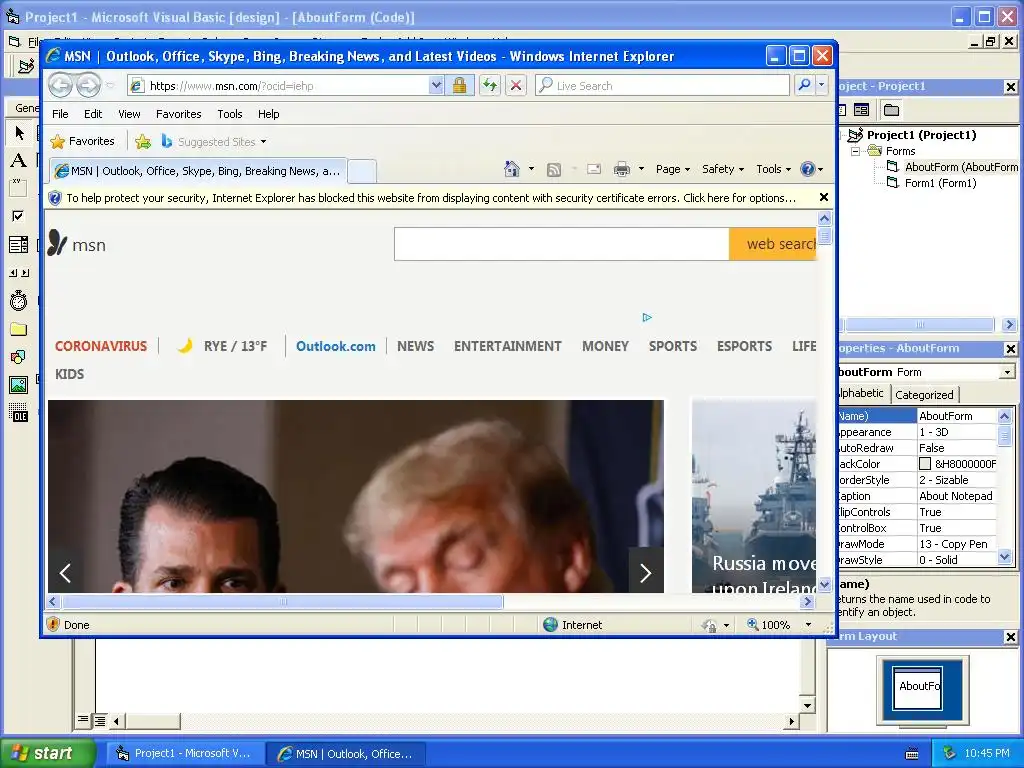Click the ad choices triangle icon
1024x768 pixels.
[x=647, y=317]
